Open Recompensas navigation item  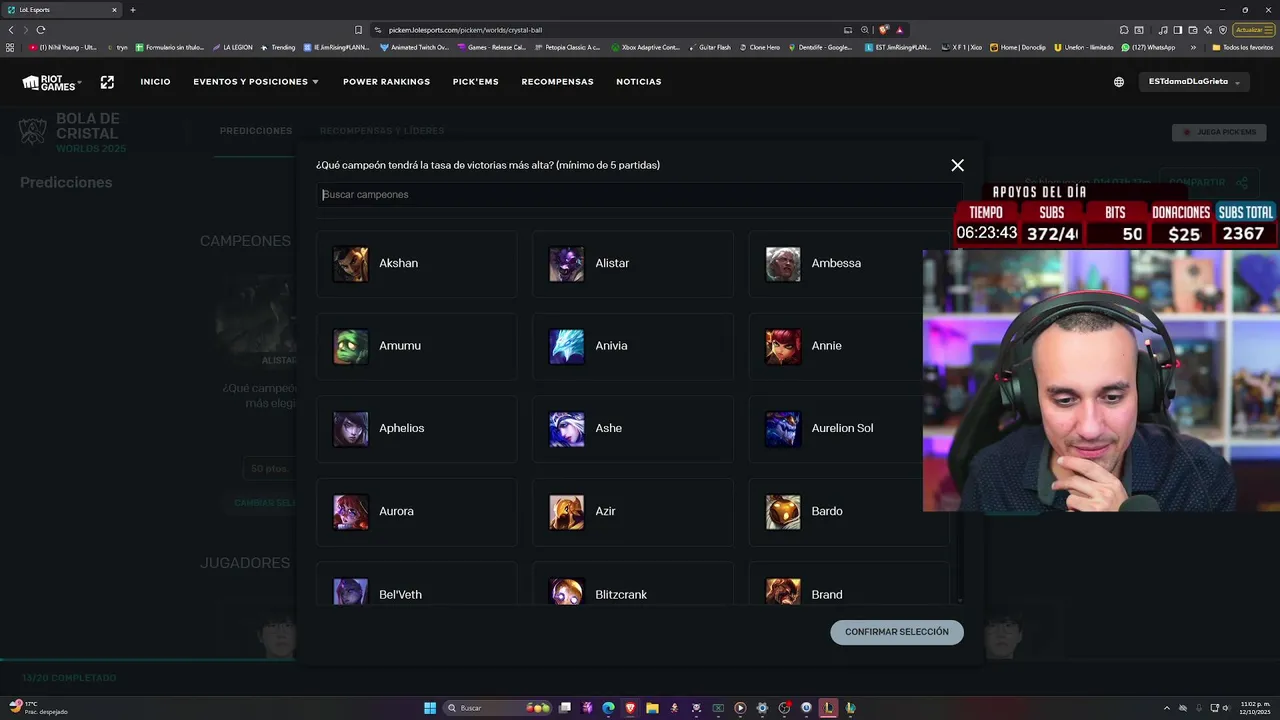557,82
